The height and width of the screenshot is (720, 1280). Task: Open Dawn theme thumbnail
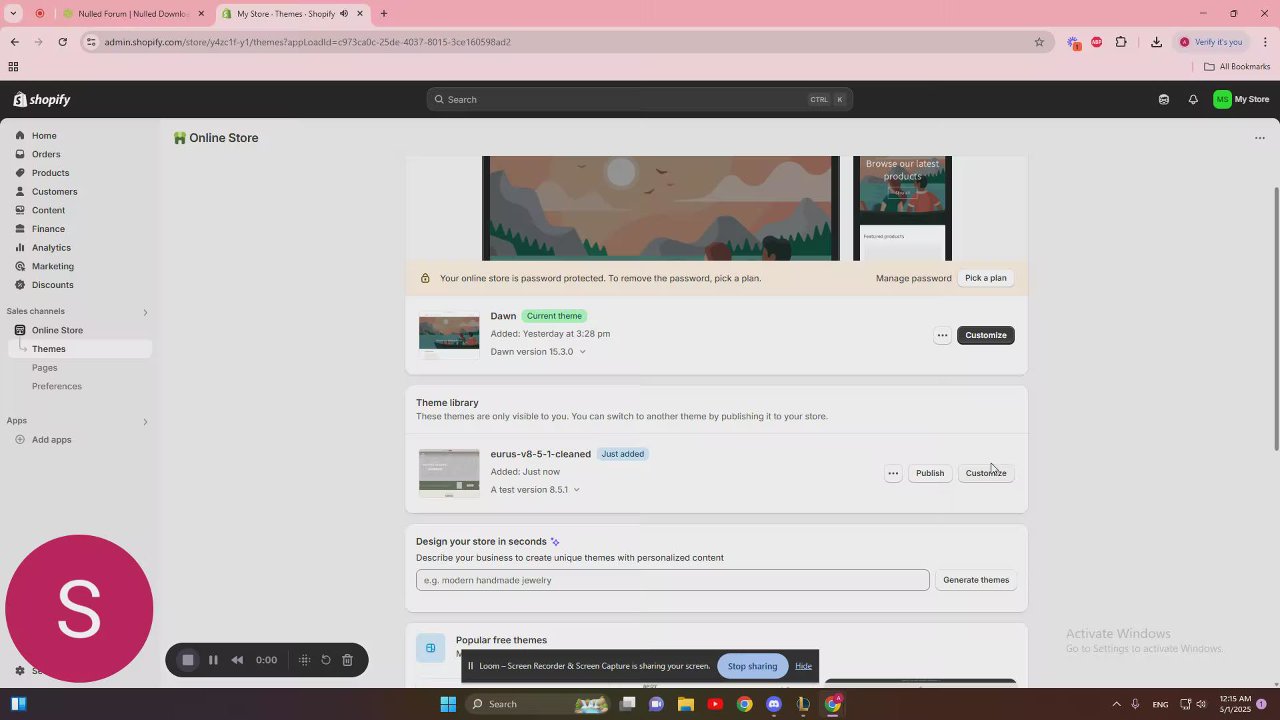tap(449, 335)
